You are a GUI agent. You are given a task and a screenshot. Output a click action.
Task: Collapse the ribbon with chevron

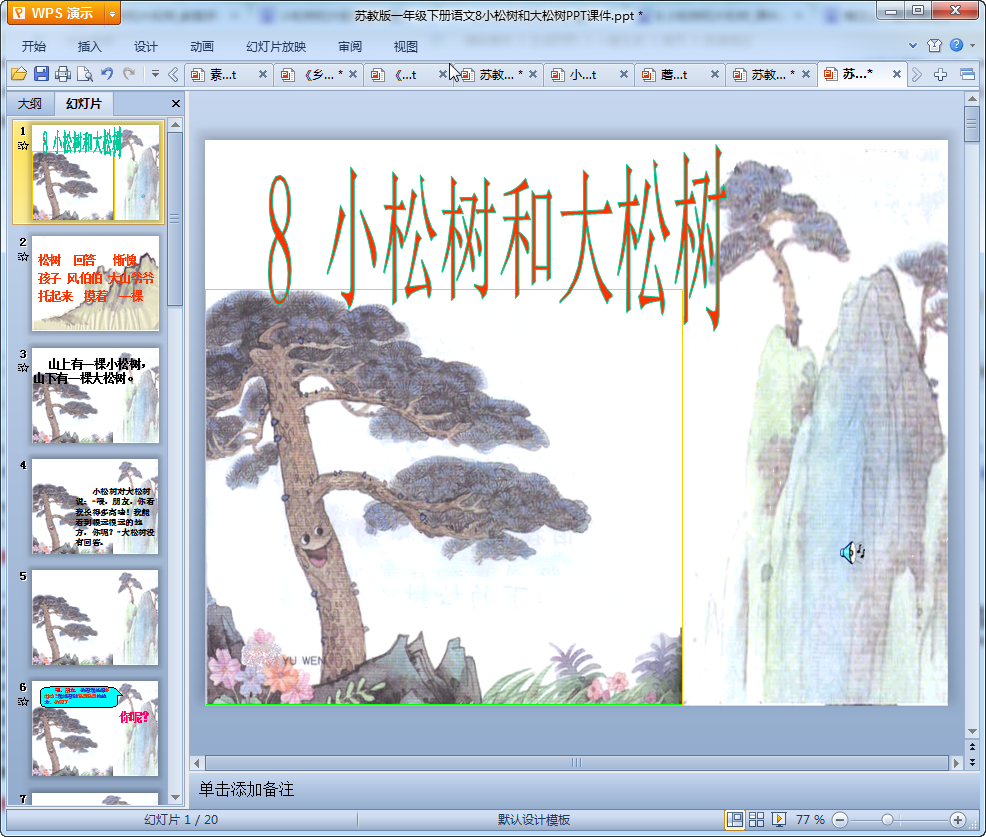point(913,45)
